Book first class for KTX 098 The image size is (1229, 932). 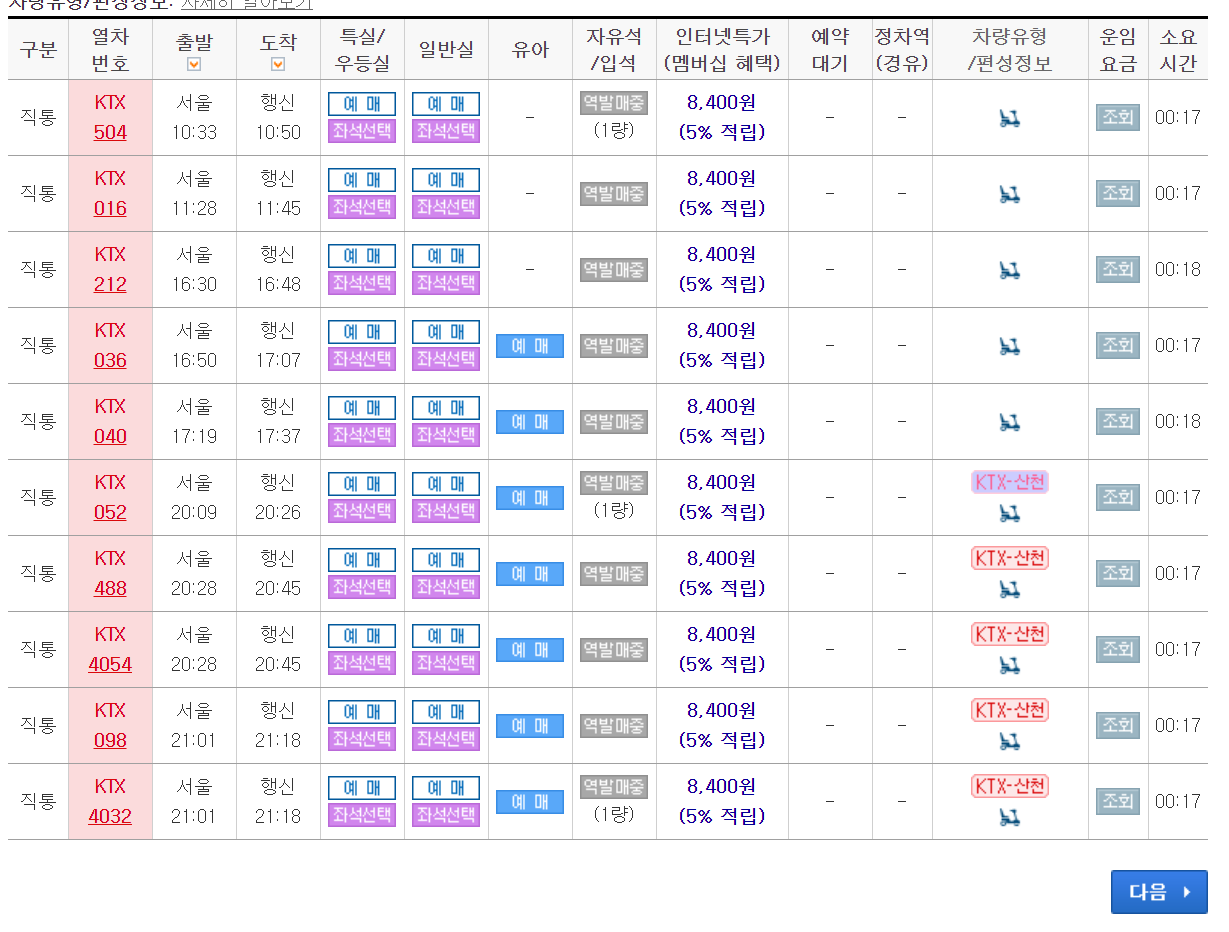pos(362,712)
